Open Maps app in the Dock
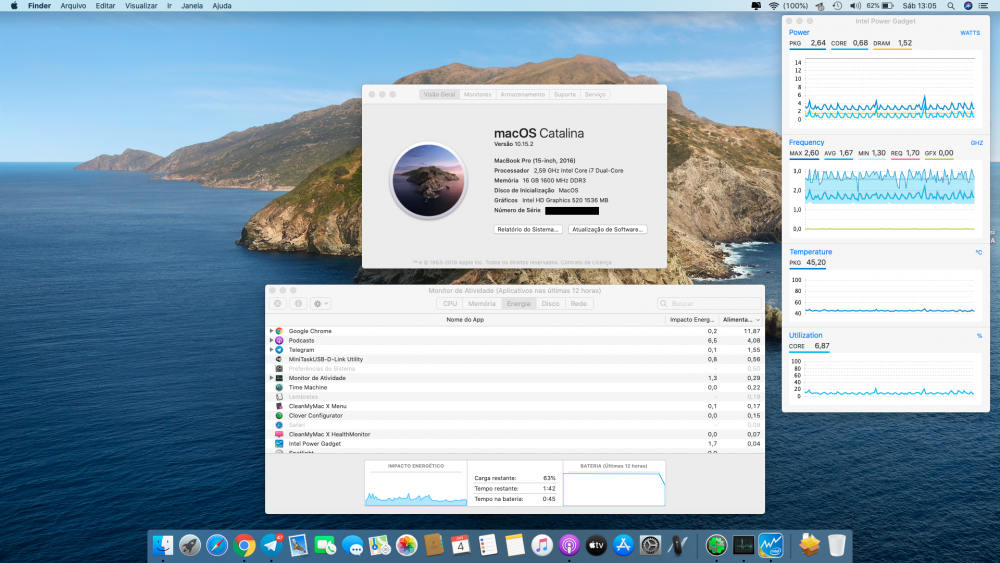Viewport: 1000px width, 563px height. pos(379,545)
